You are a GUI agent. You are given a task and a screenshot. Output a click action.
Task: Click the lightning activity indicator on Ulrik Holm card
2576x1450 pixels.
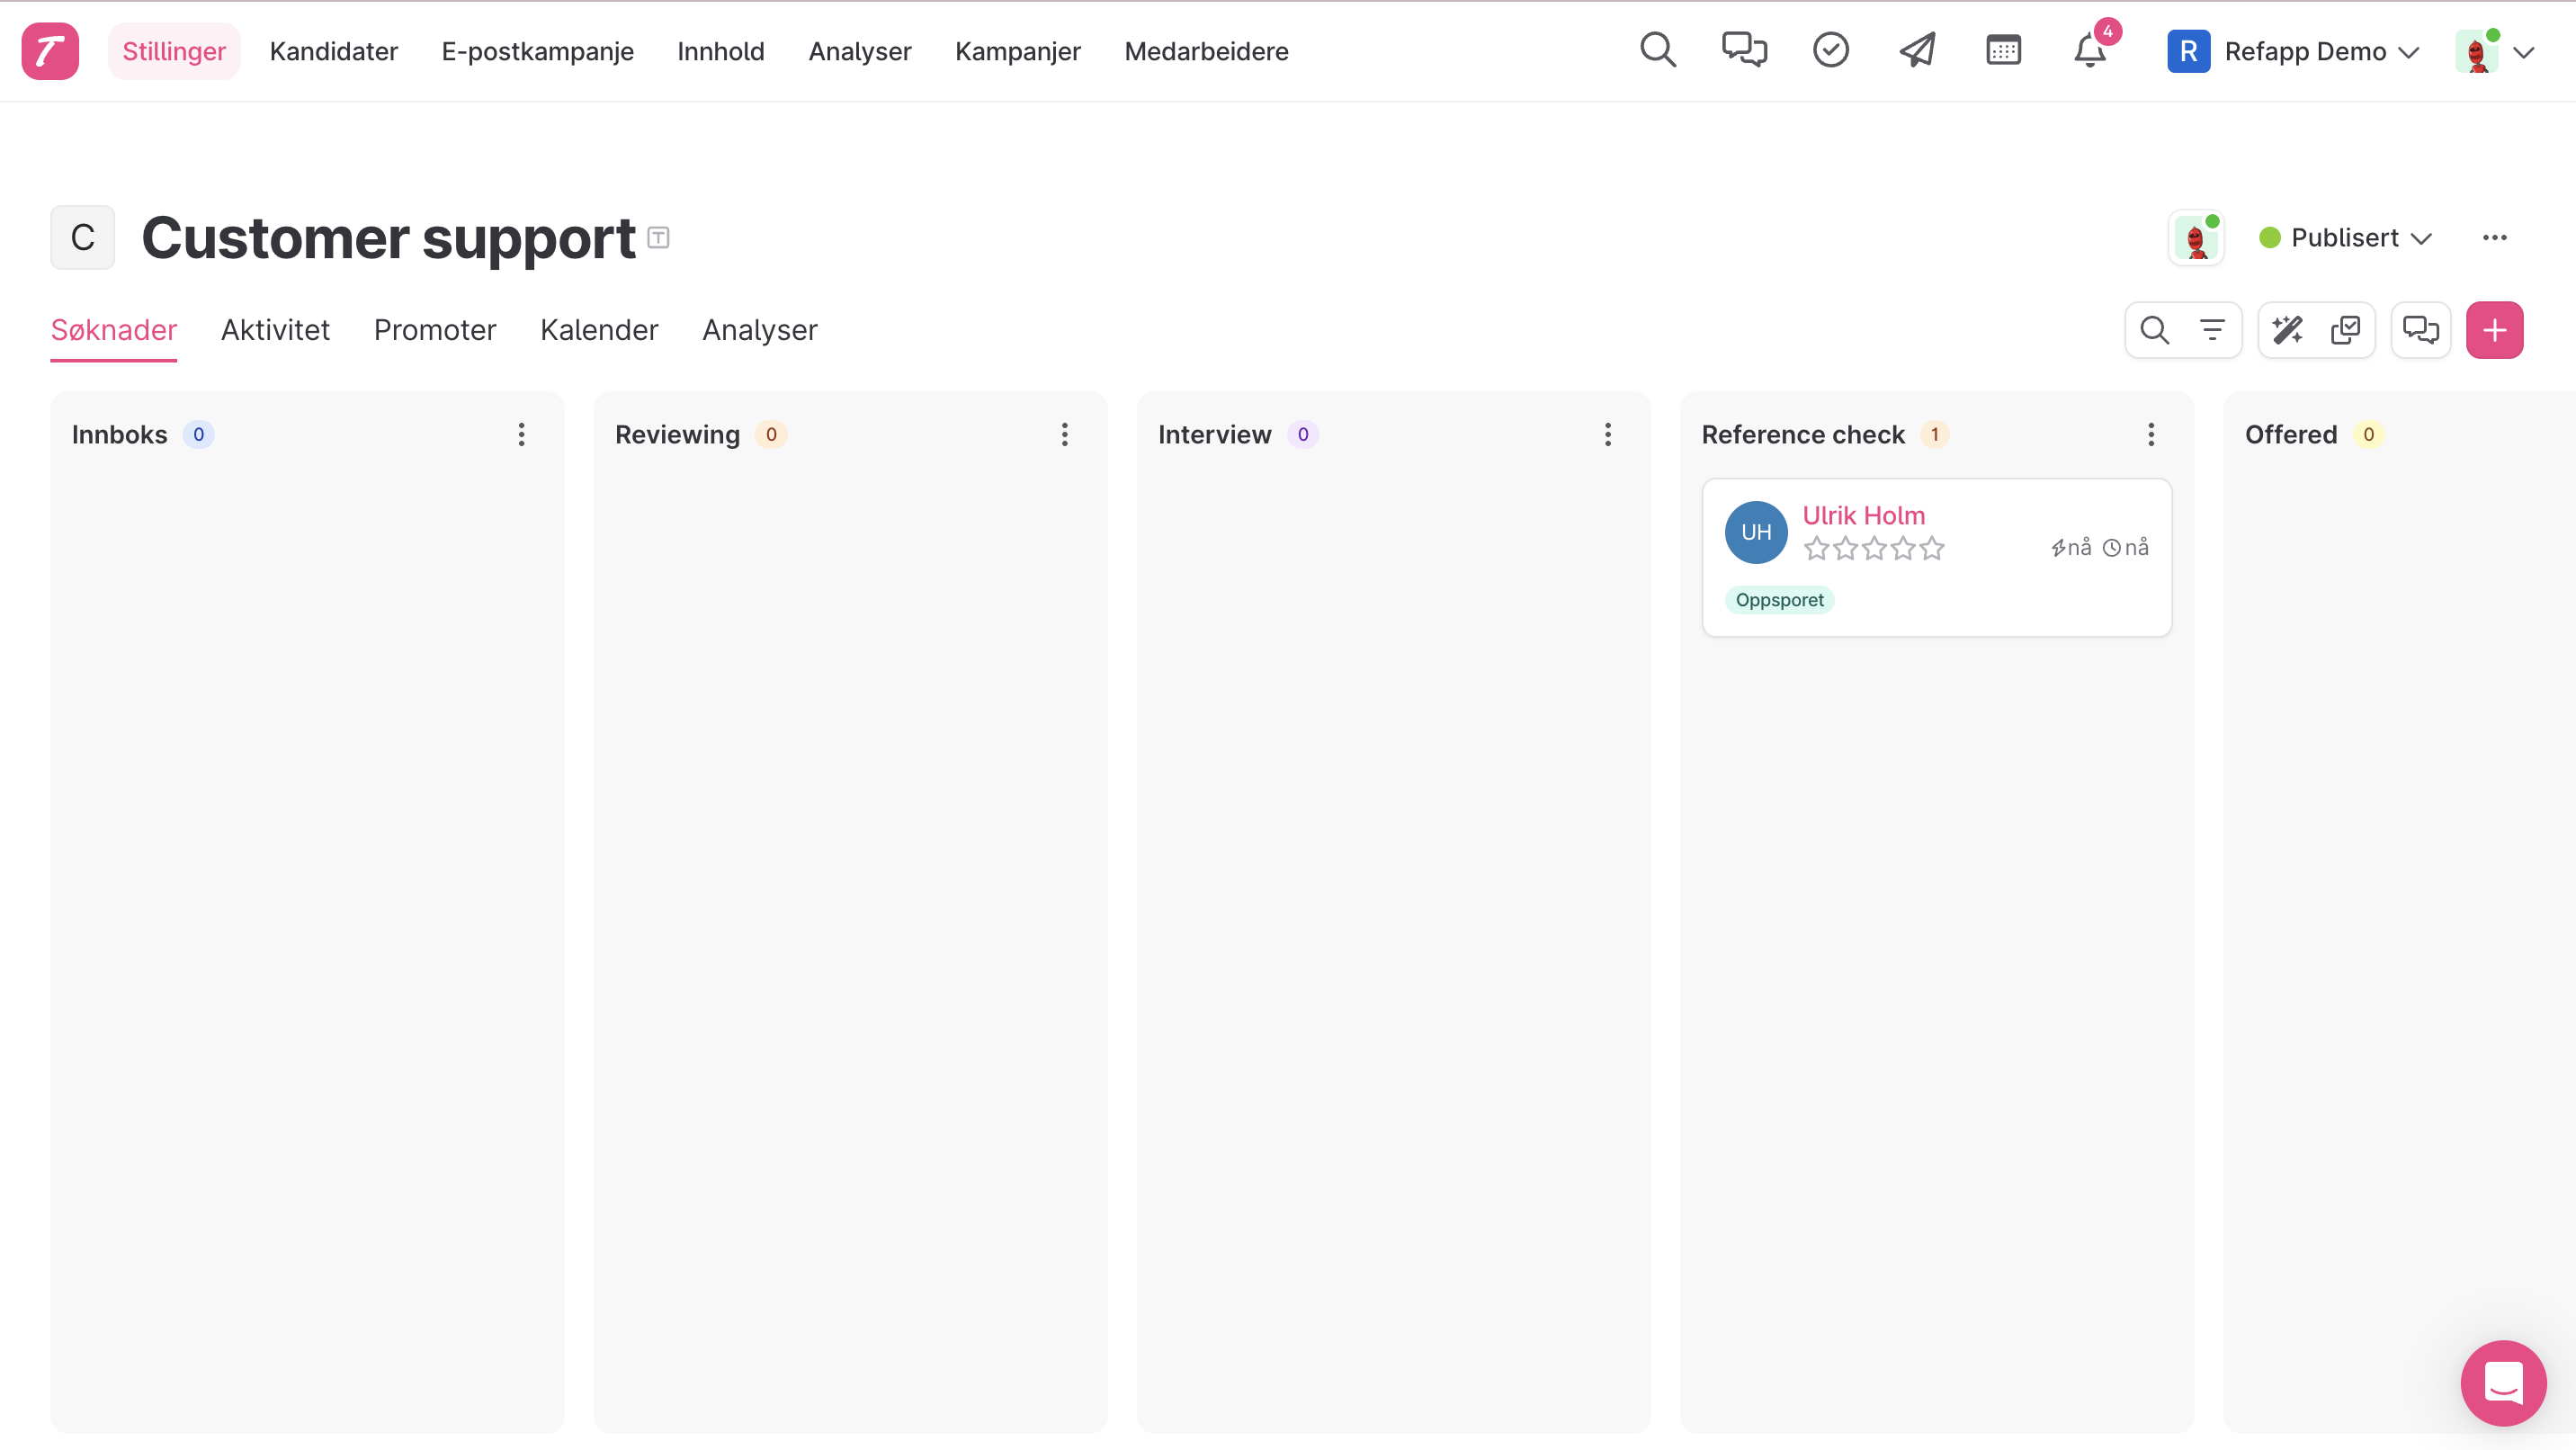click(2071, 548)
